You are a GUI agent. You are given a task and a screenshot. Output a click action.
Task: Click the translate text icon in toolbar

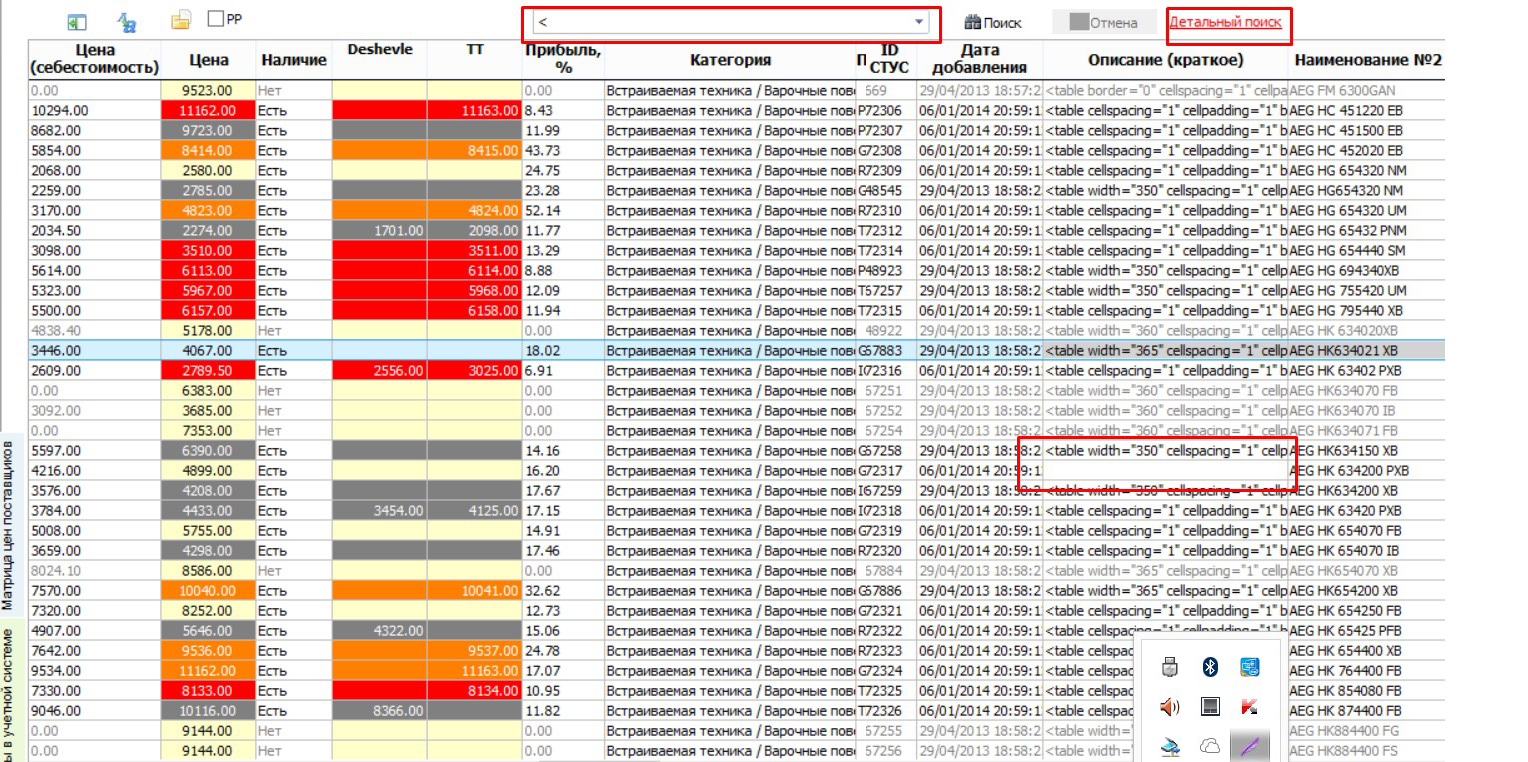coord(127,22)
